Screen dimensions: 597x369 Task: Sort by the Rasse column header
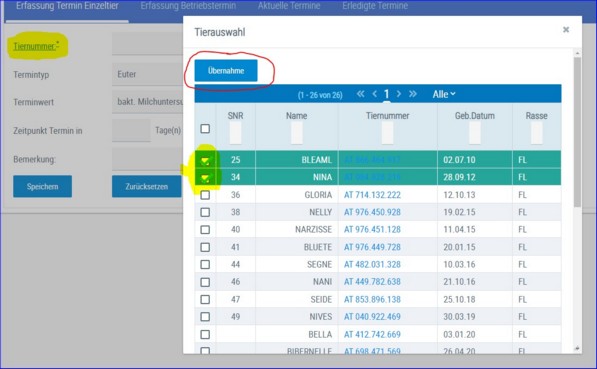[536, 116]
